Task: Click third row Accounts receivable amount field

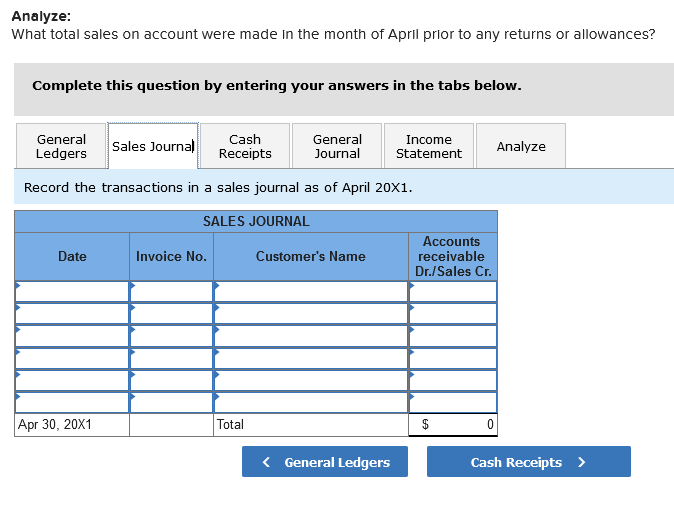Action: click(x=453, y=337)
